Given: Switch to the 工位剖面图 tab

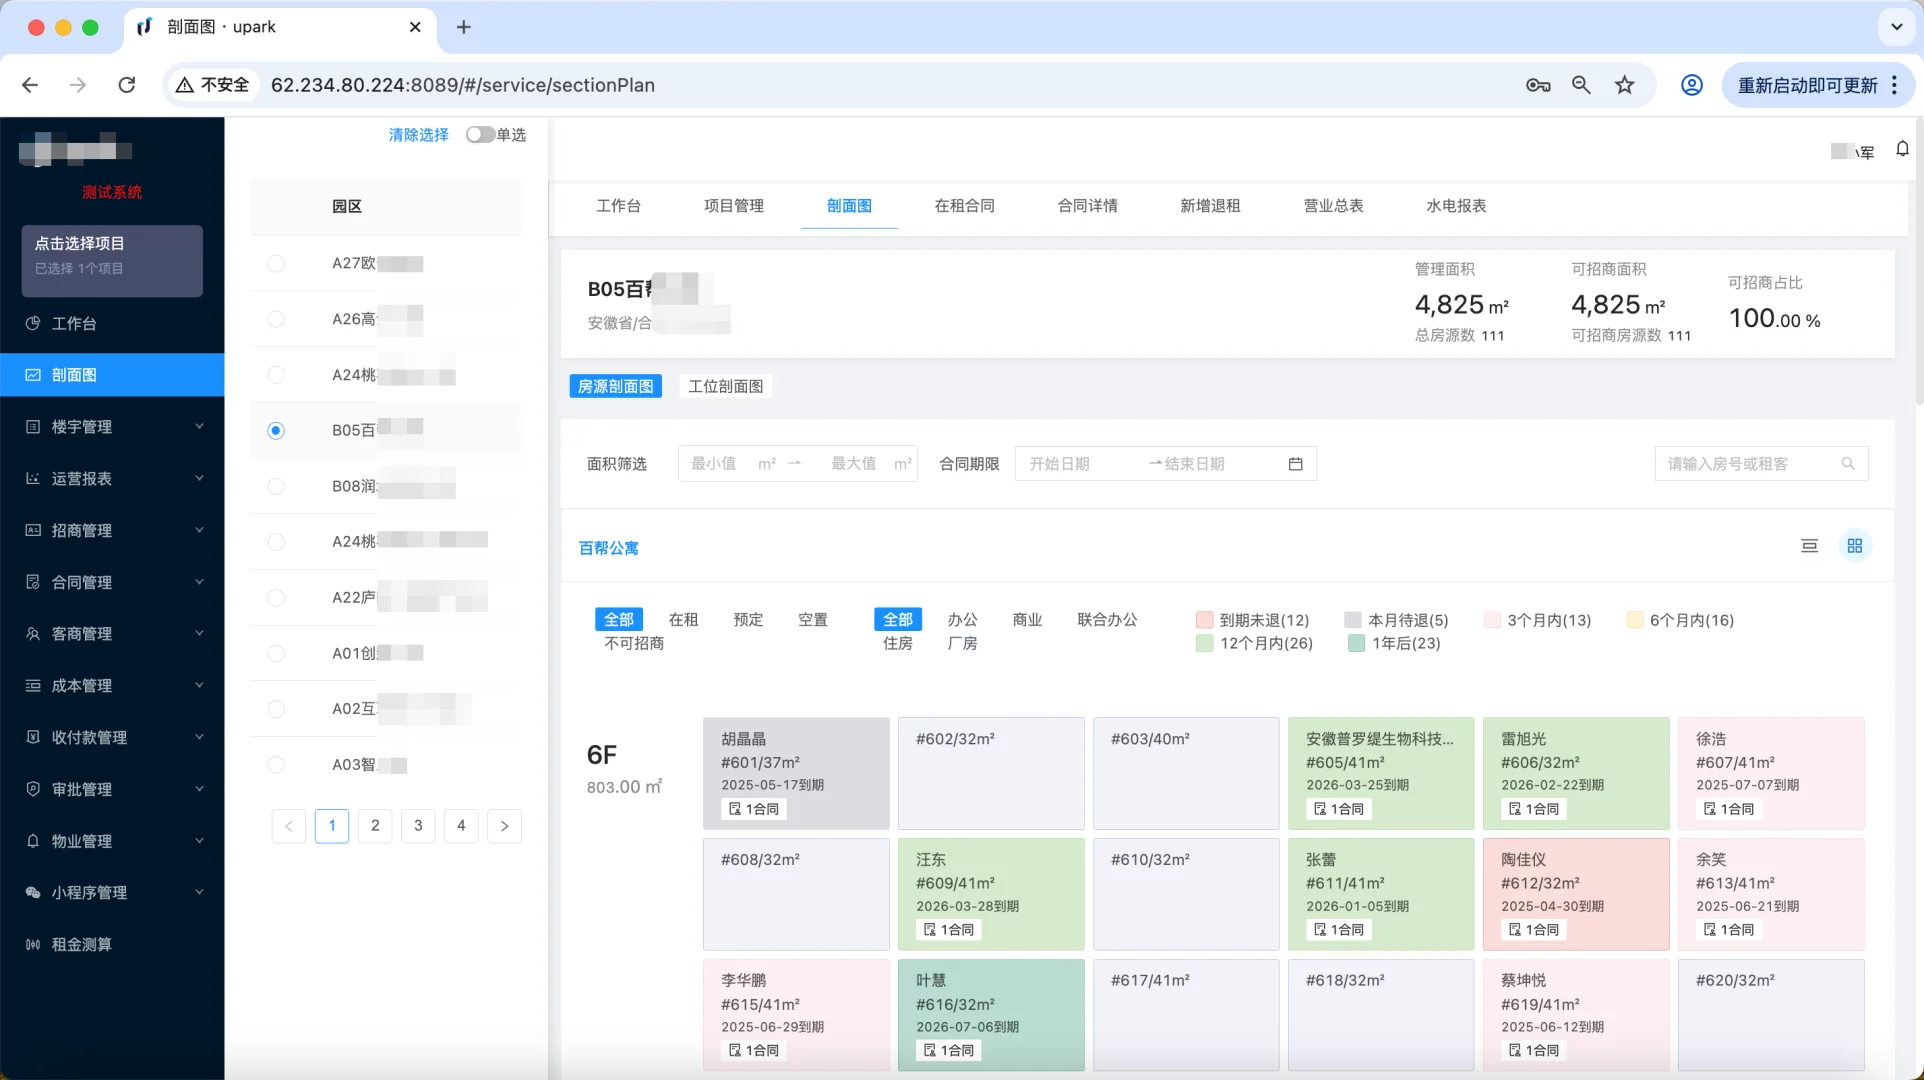Looking at the screenshot, I should tap(725, 386).
